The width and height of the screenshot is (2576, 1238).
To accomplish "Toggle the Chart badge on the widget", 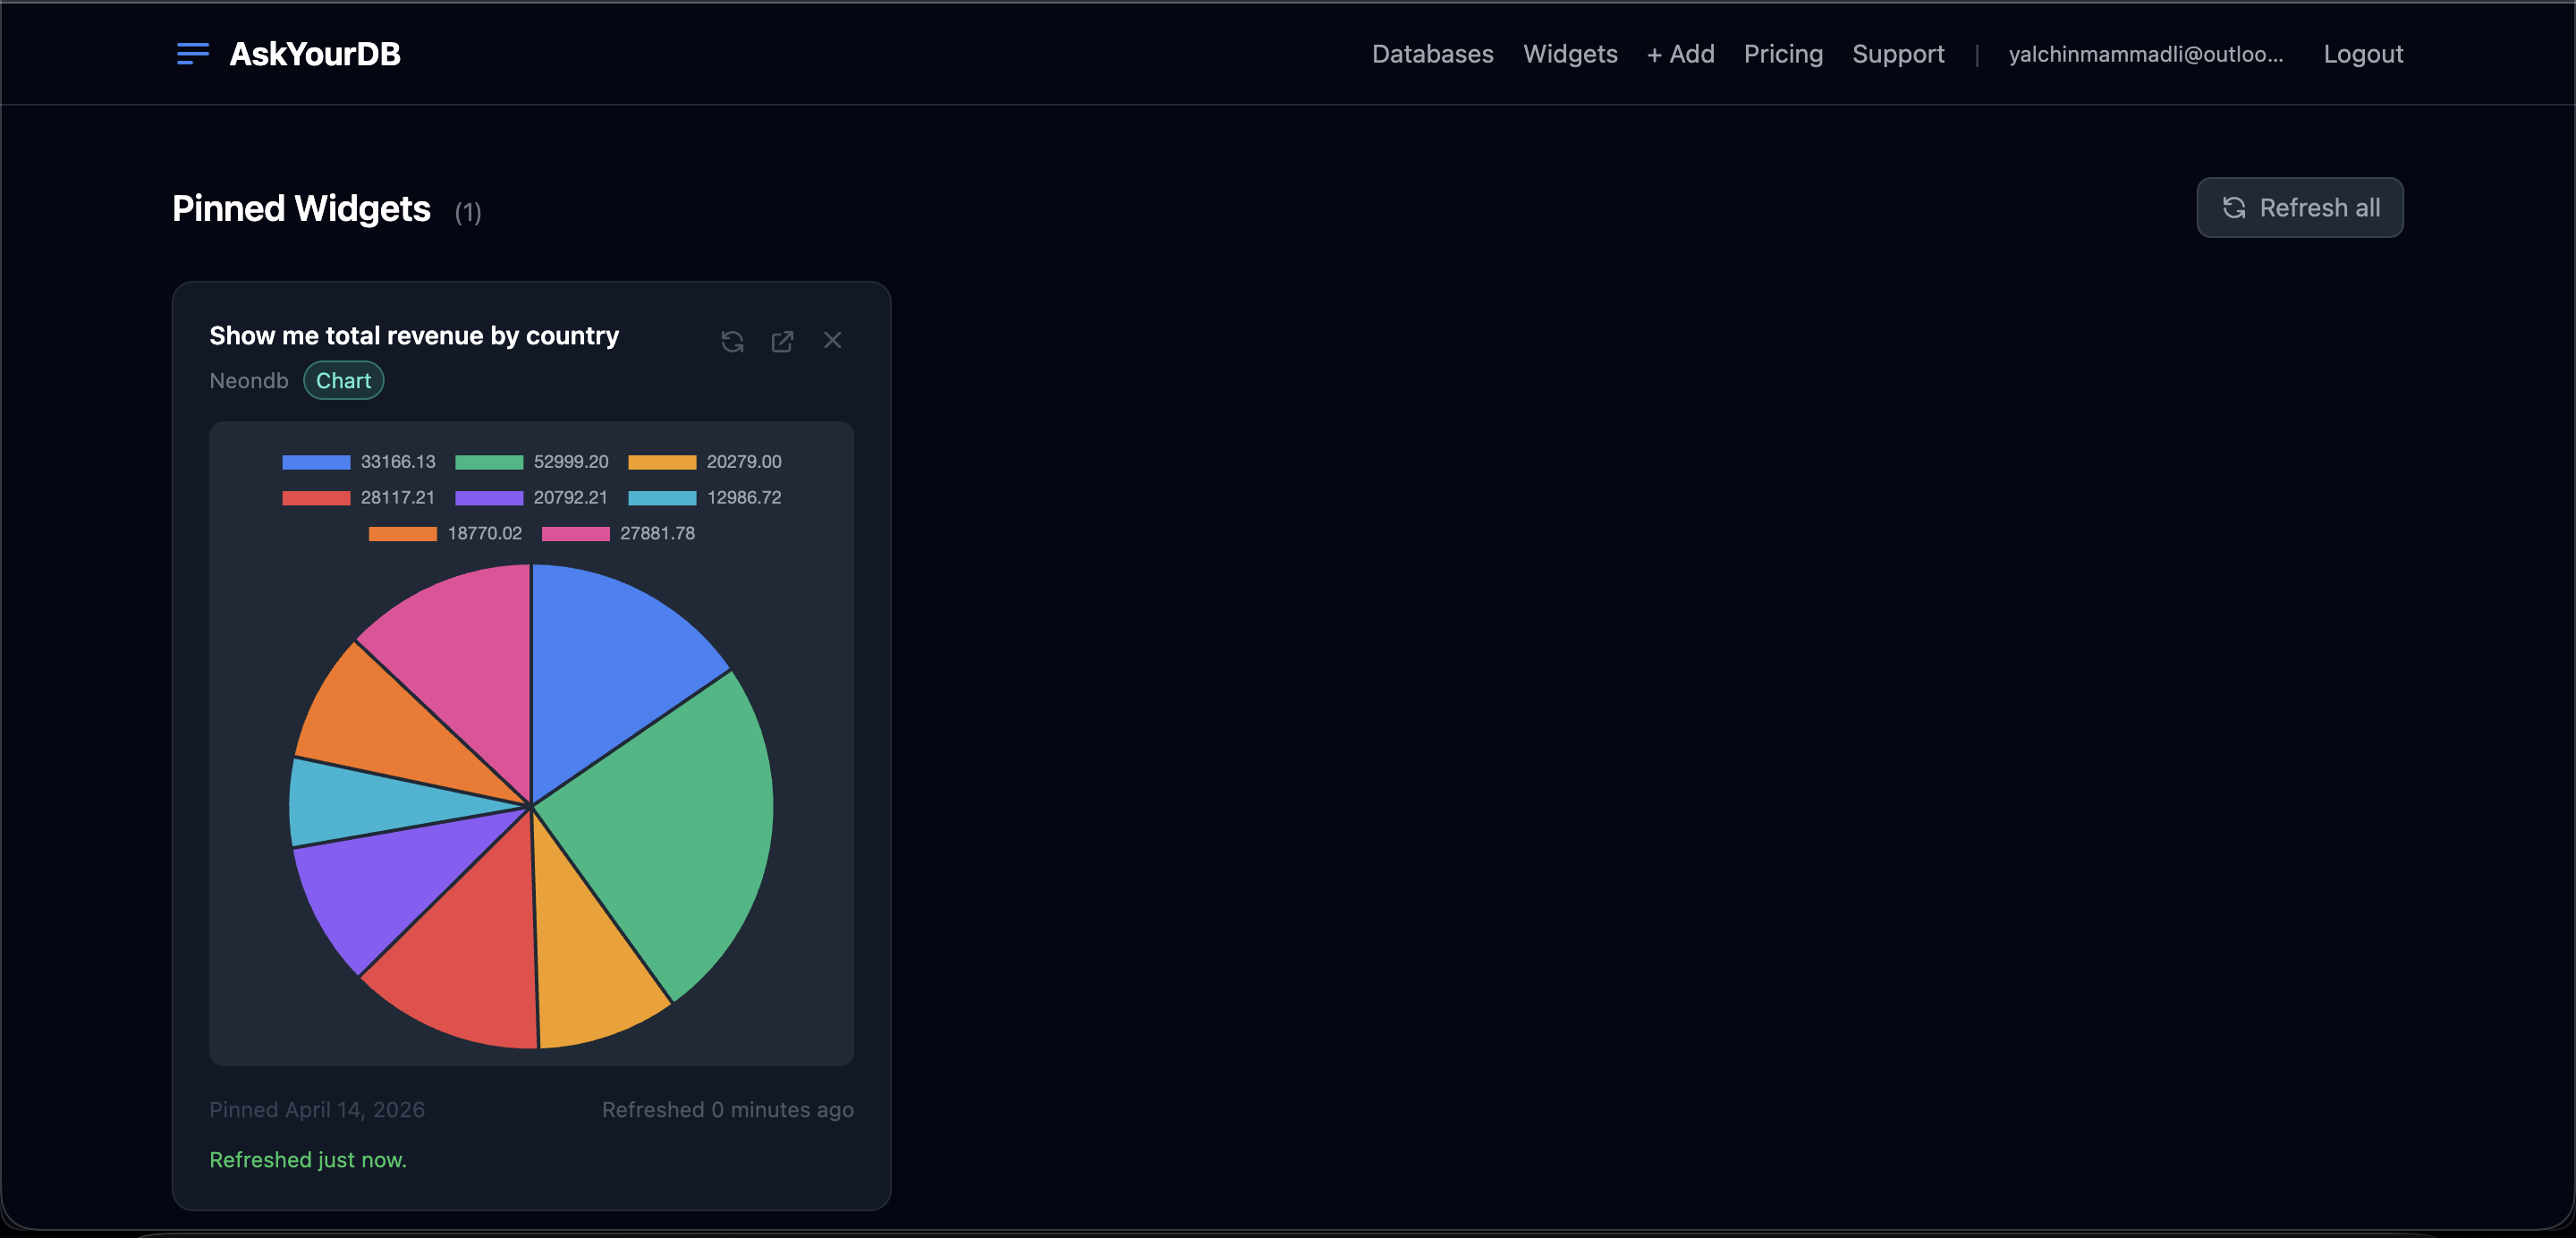I will pos(343,380).
